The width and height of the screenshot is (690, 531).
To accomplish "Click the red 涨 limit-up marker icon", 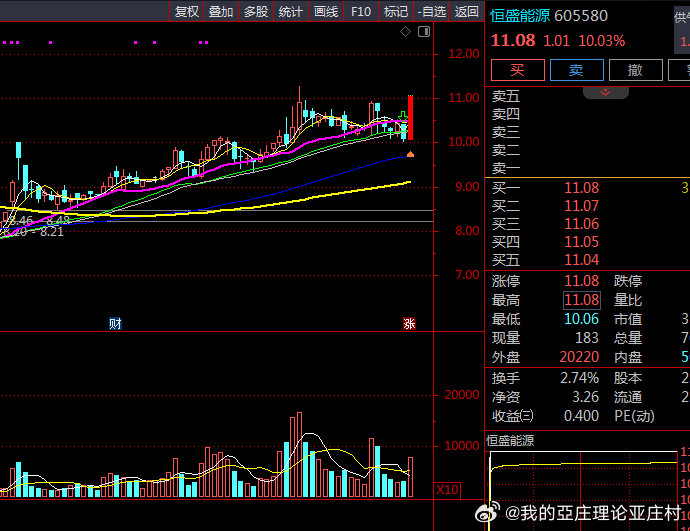I will click(408, 323).
